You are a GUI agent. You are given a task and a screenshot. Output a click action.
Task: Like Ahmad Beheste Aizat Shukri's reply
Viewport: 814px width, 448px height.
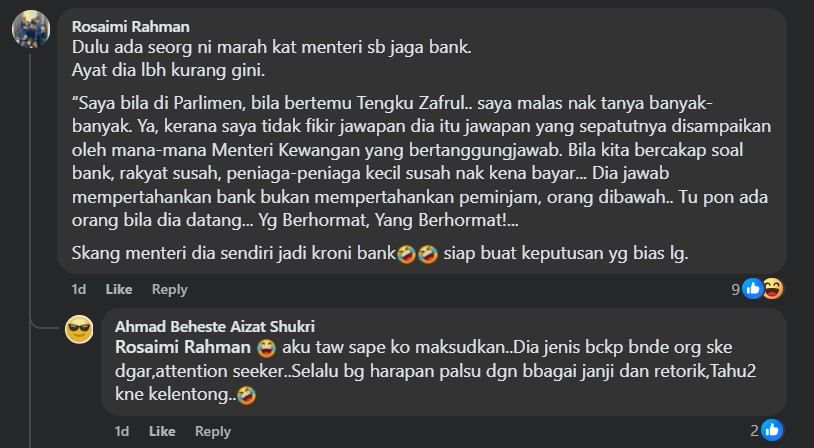tap(162, 431)
